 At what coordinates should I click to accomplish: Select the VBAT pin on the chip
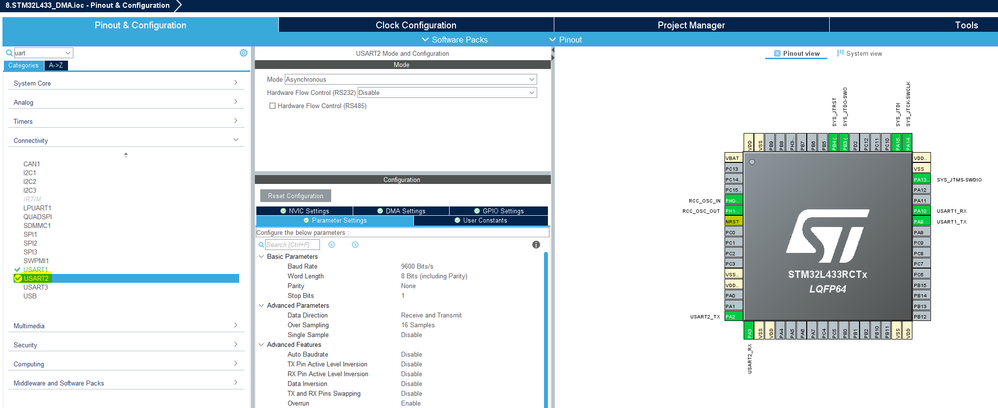732,158
